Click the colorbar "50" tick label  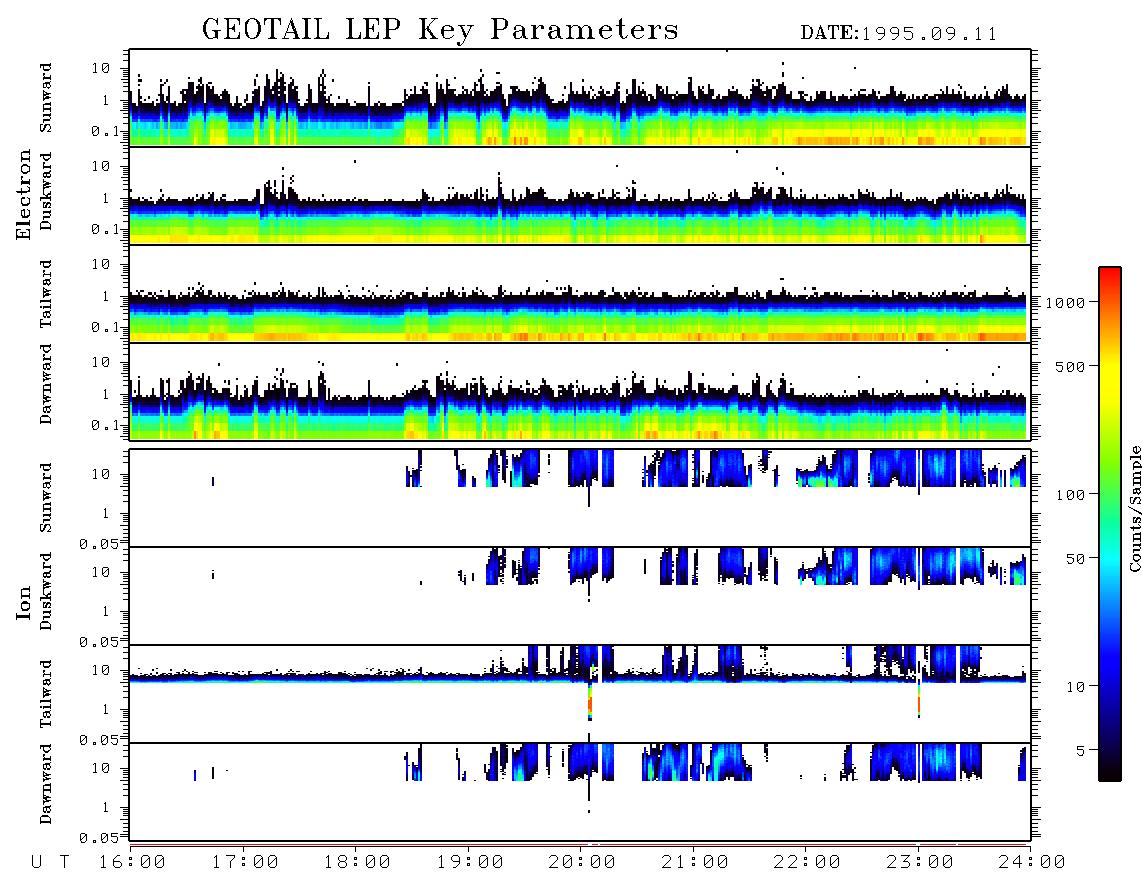point(1075,559)
